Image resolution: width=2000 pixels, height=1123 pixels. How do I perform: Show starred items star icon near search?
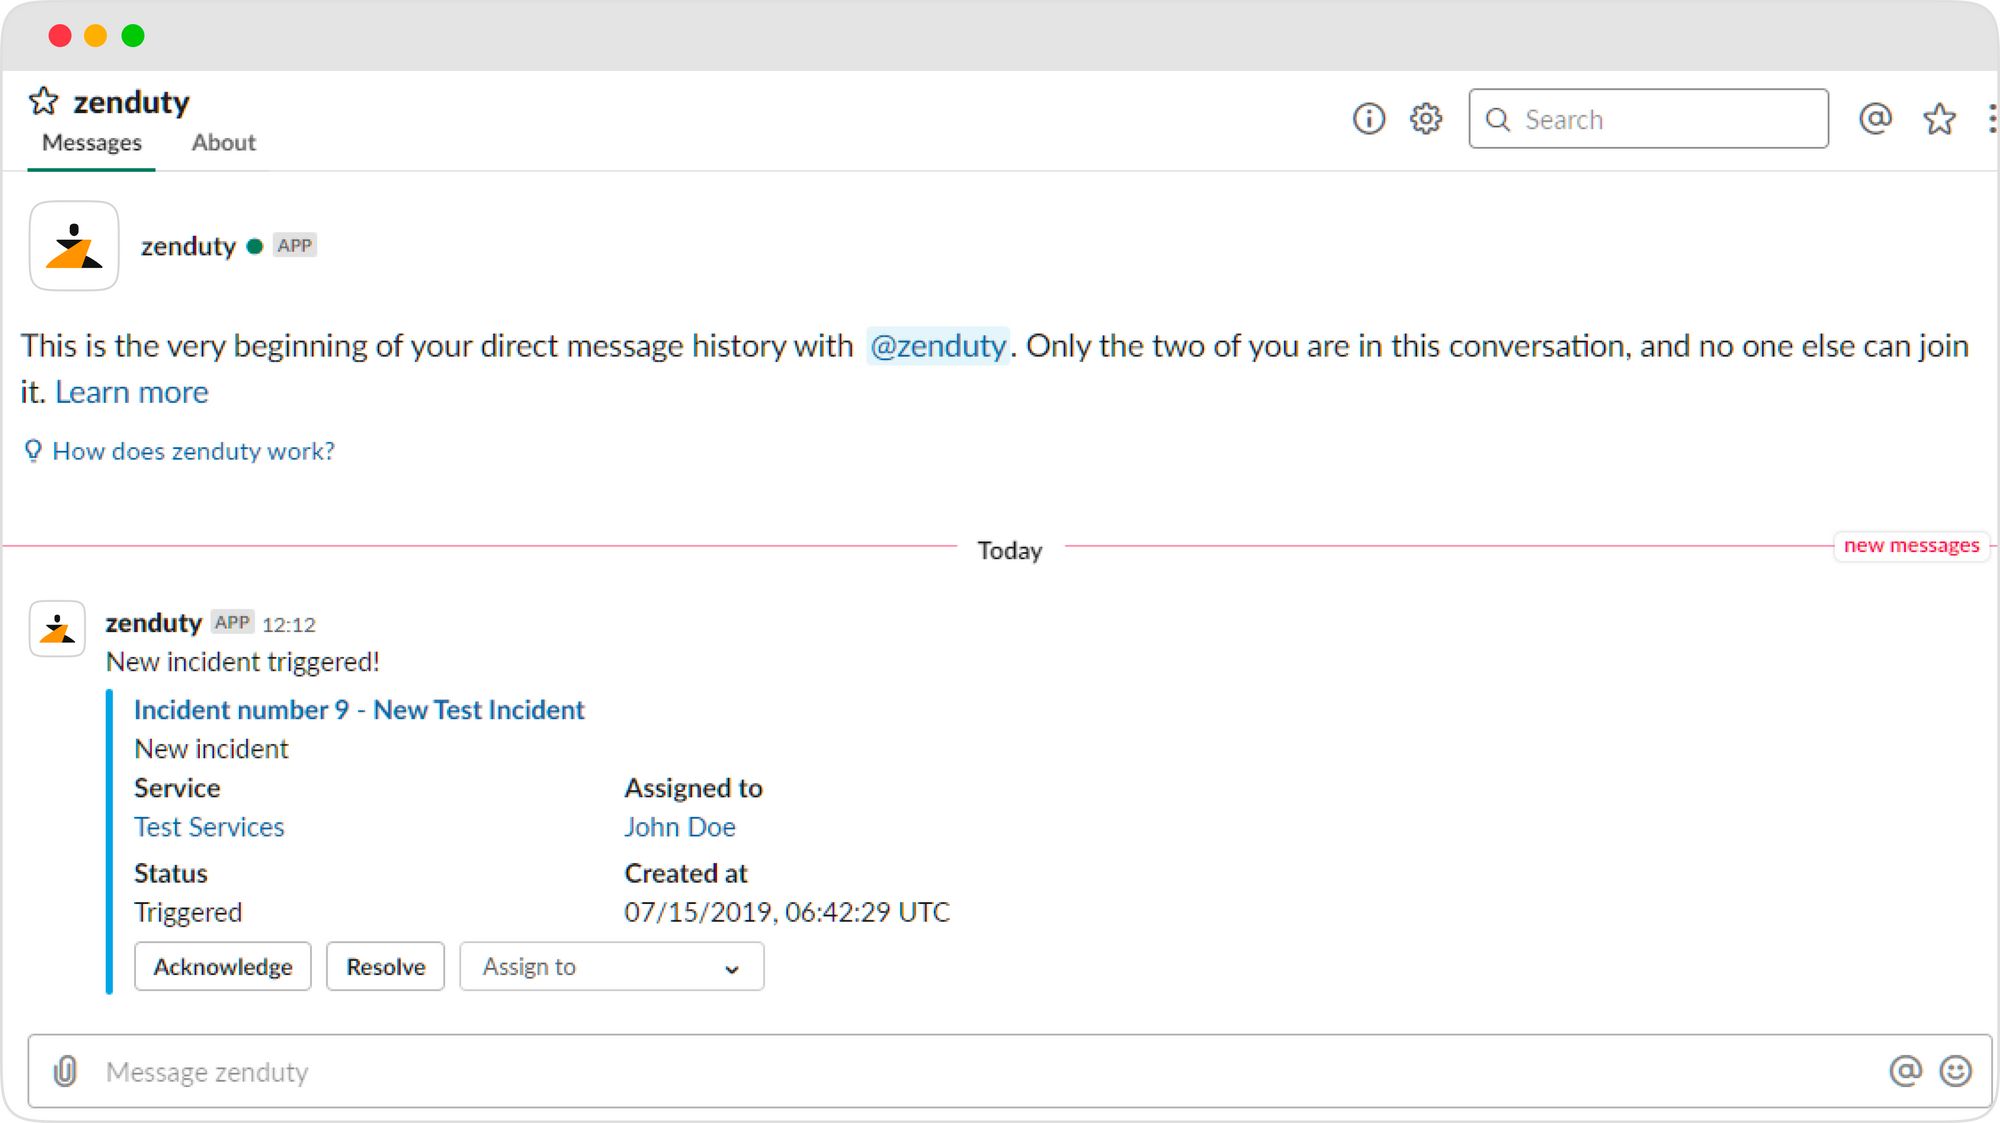point(1939,119)
